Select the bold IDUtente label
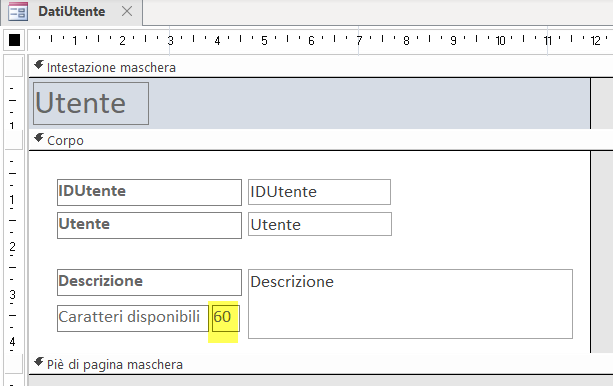Screen dimensions: 613x386 pyautogui.click(x=149, y=192)
